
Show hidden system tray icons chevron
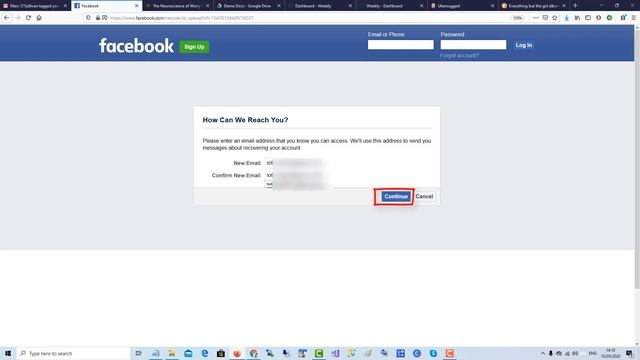[542, 353]
